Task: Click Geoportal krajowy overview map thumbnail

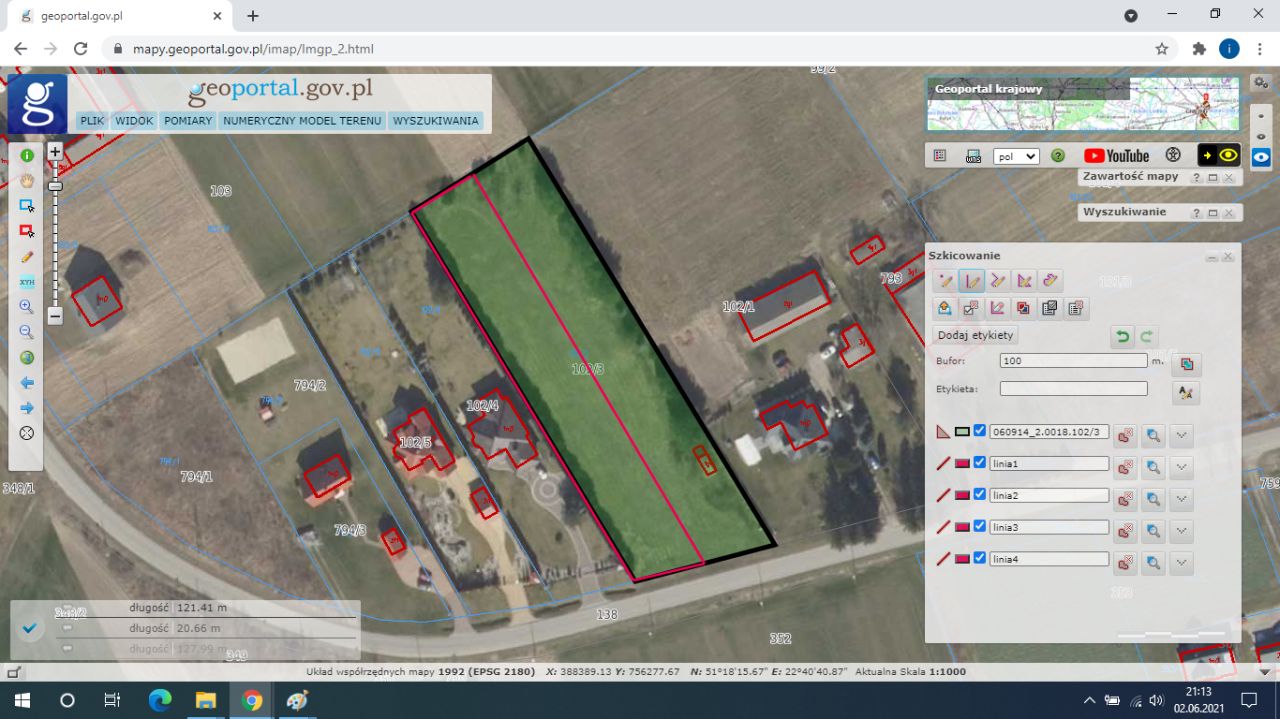Action: [1082, 104]
